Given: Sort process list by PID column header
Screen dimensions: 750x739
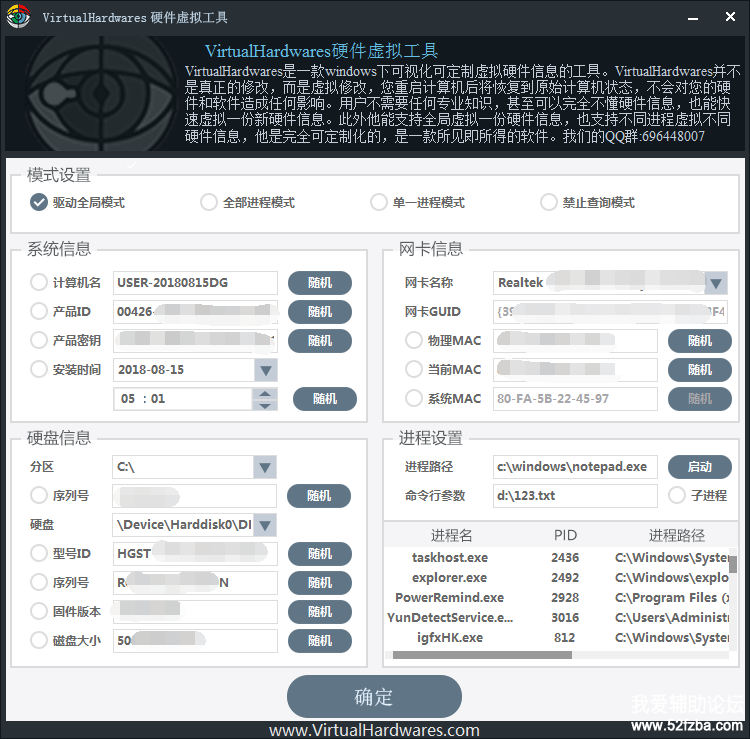Looking at the screenshot, I should click(565, 535).
